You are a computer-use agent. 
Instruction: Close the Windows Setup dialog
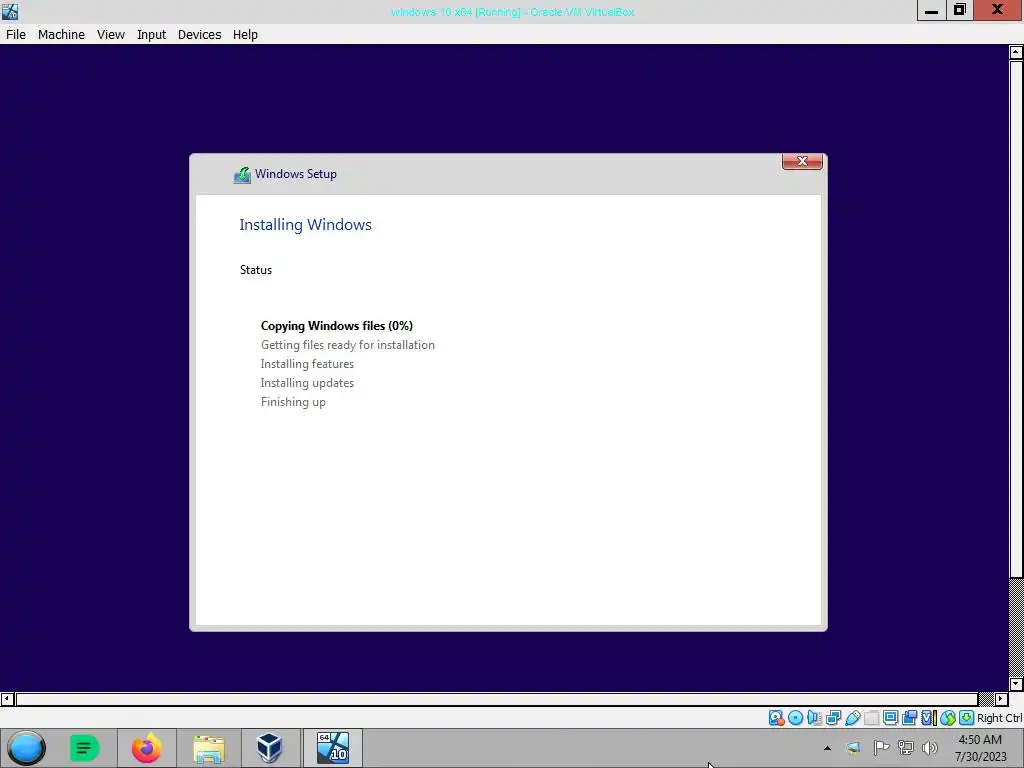[803, 161]
